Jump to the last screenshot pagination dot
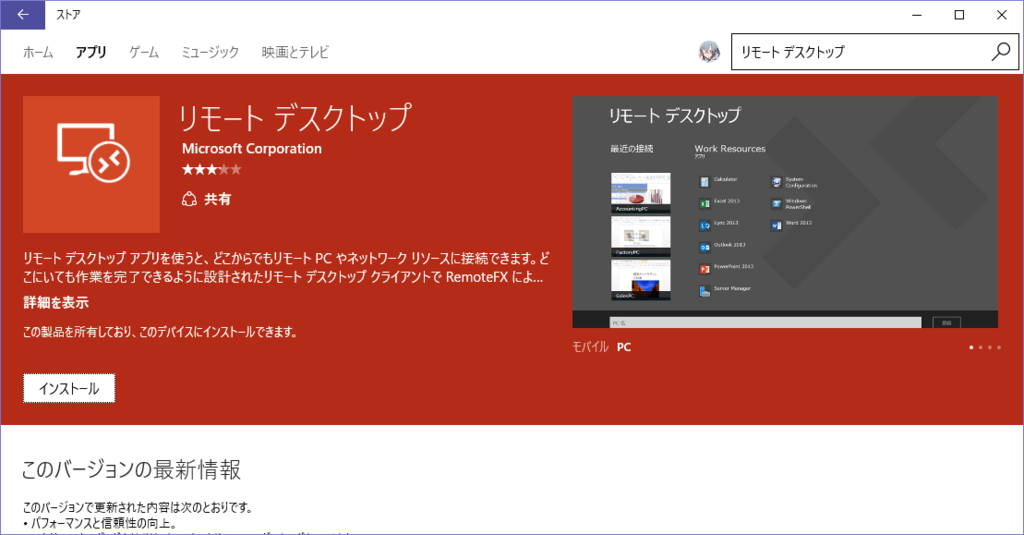The image size is (1024, 535). [998, 347]
